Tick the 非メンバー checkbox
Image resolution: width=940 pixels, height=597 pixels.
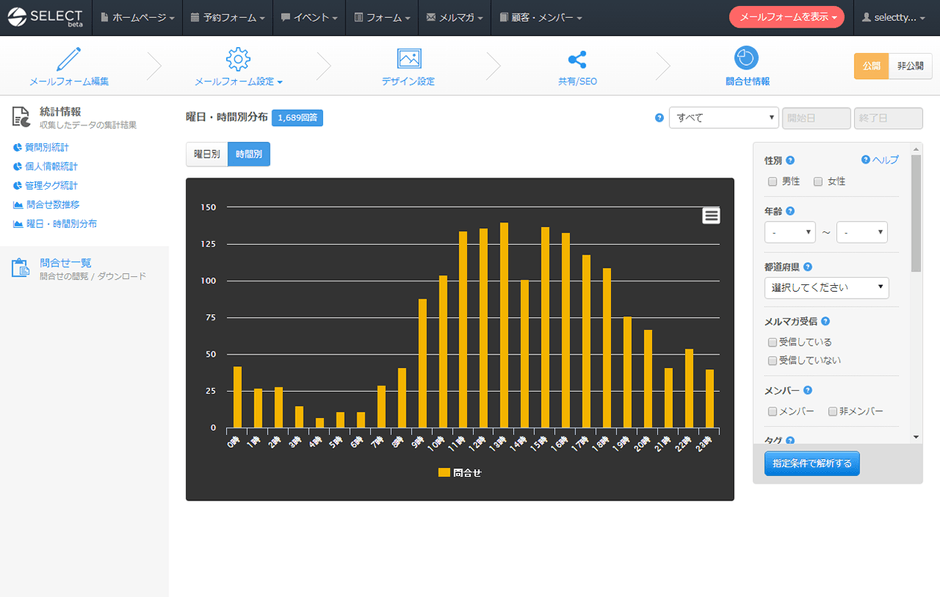point(830,411)
